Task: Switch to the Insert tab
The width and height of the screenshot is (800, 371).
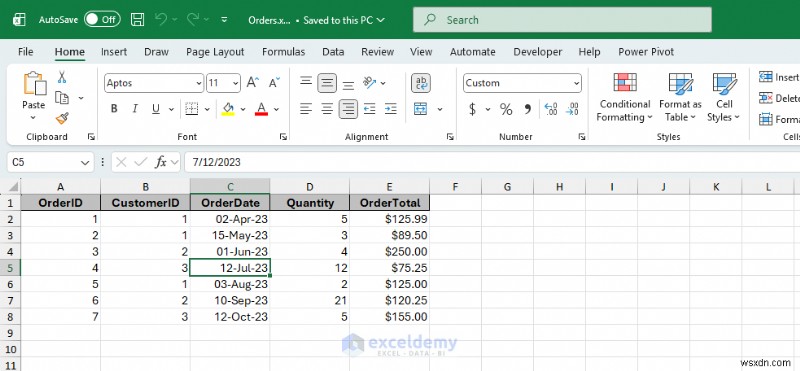Action: click(x=114, y=52)
